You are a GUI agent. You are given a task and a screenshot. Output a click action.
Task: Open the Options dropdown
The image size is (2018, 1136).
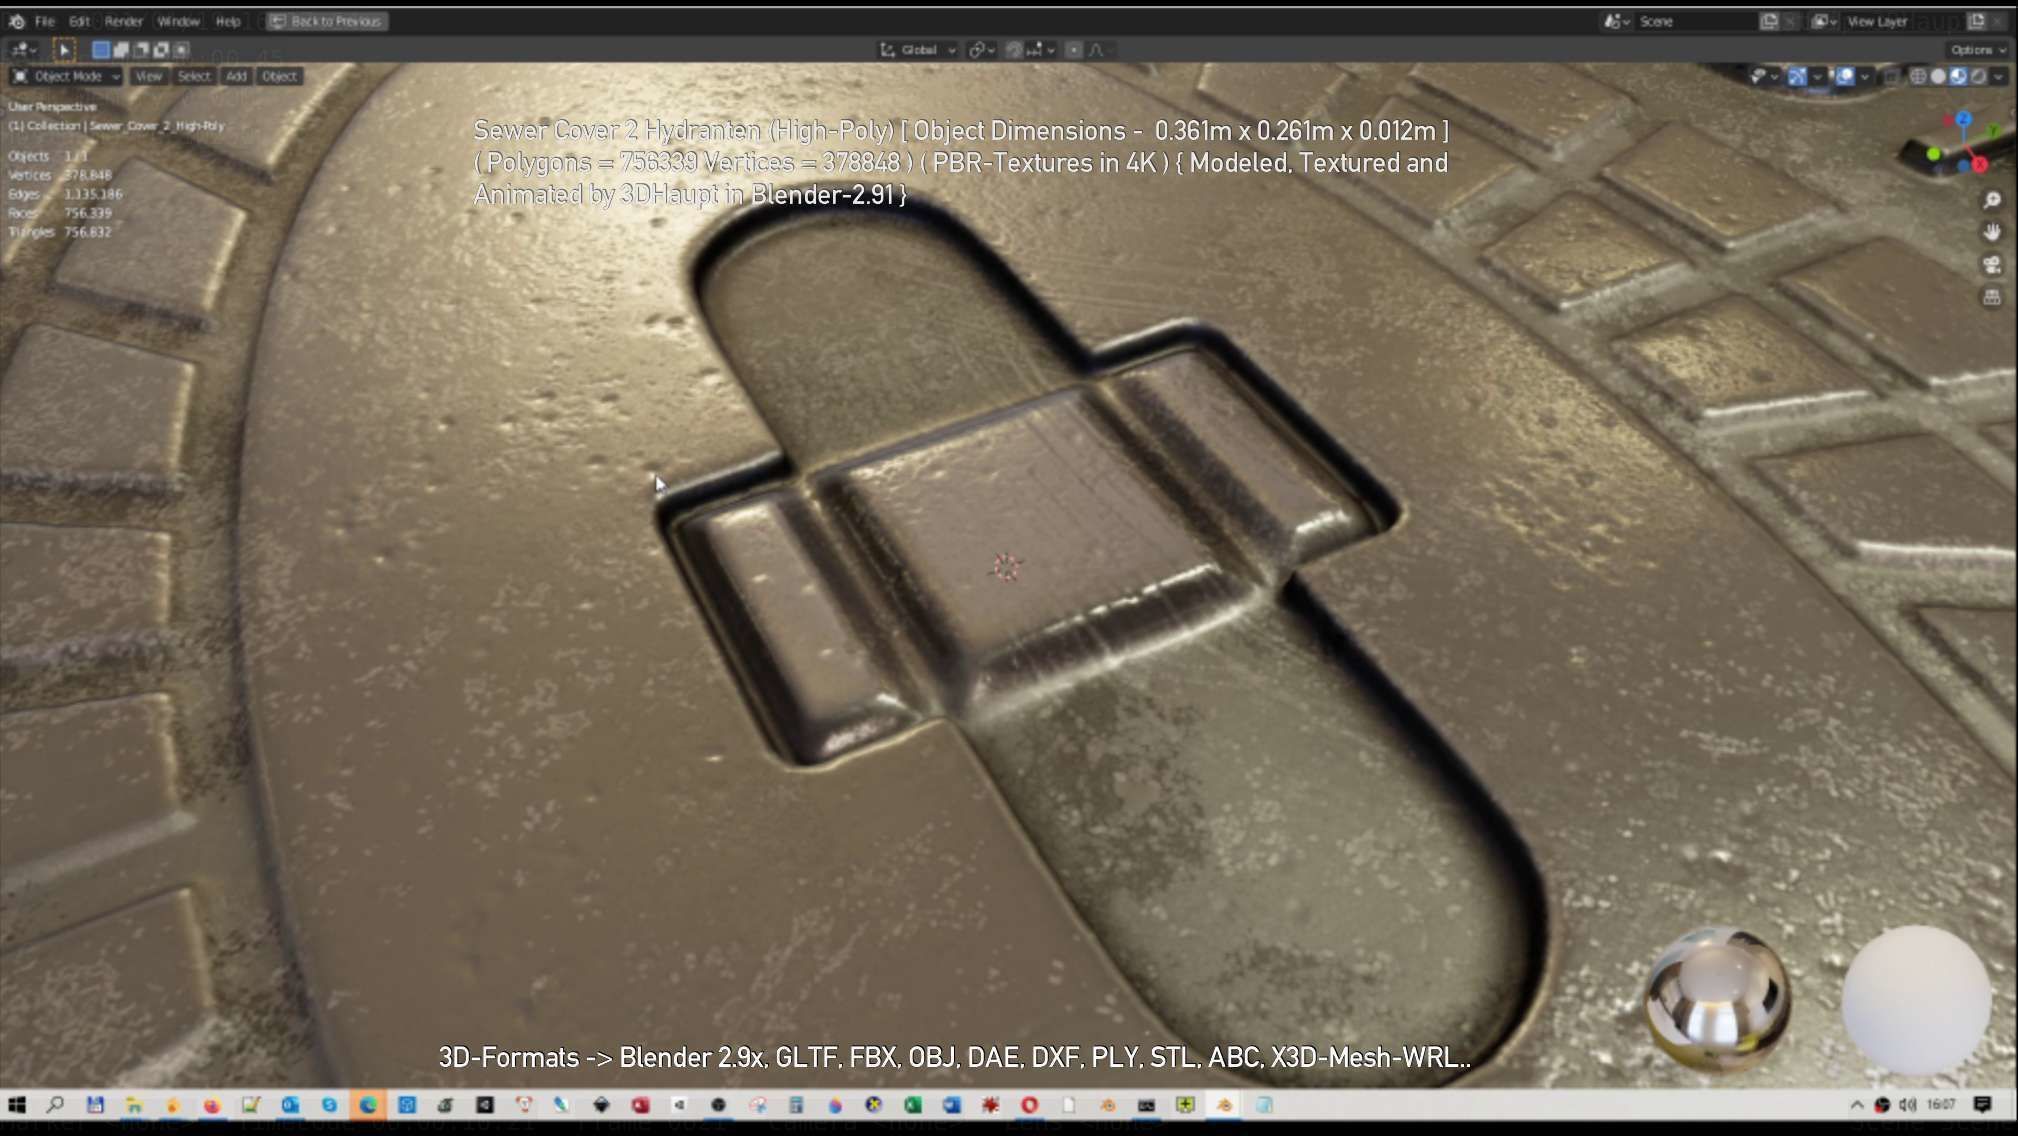1977,49
